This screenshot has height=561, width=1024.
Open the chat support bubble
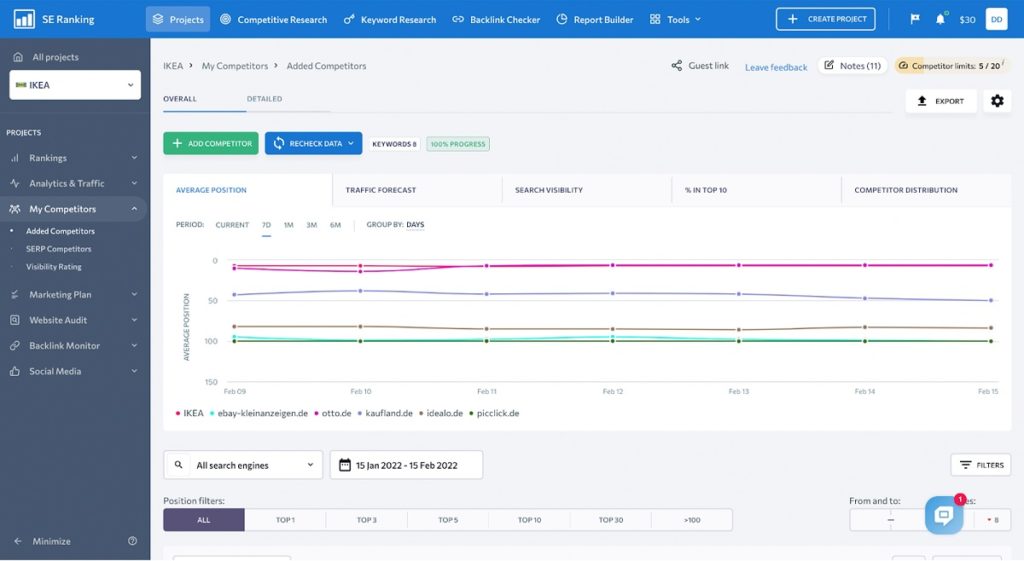pos(944,515)
